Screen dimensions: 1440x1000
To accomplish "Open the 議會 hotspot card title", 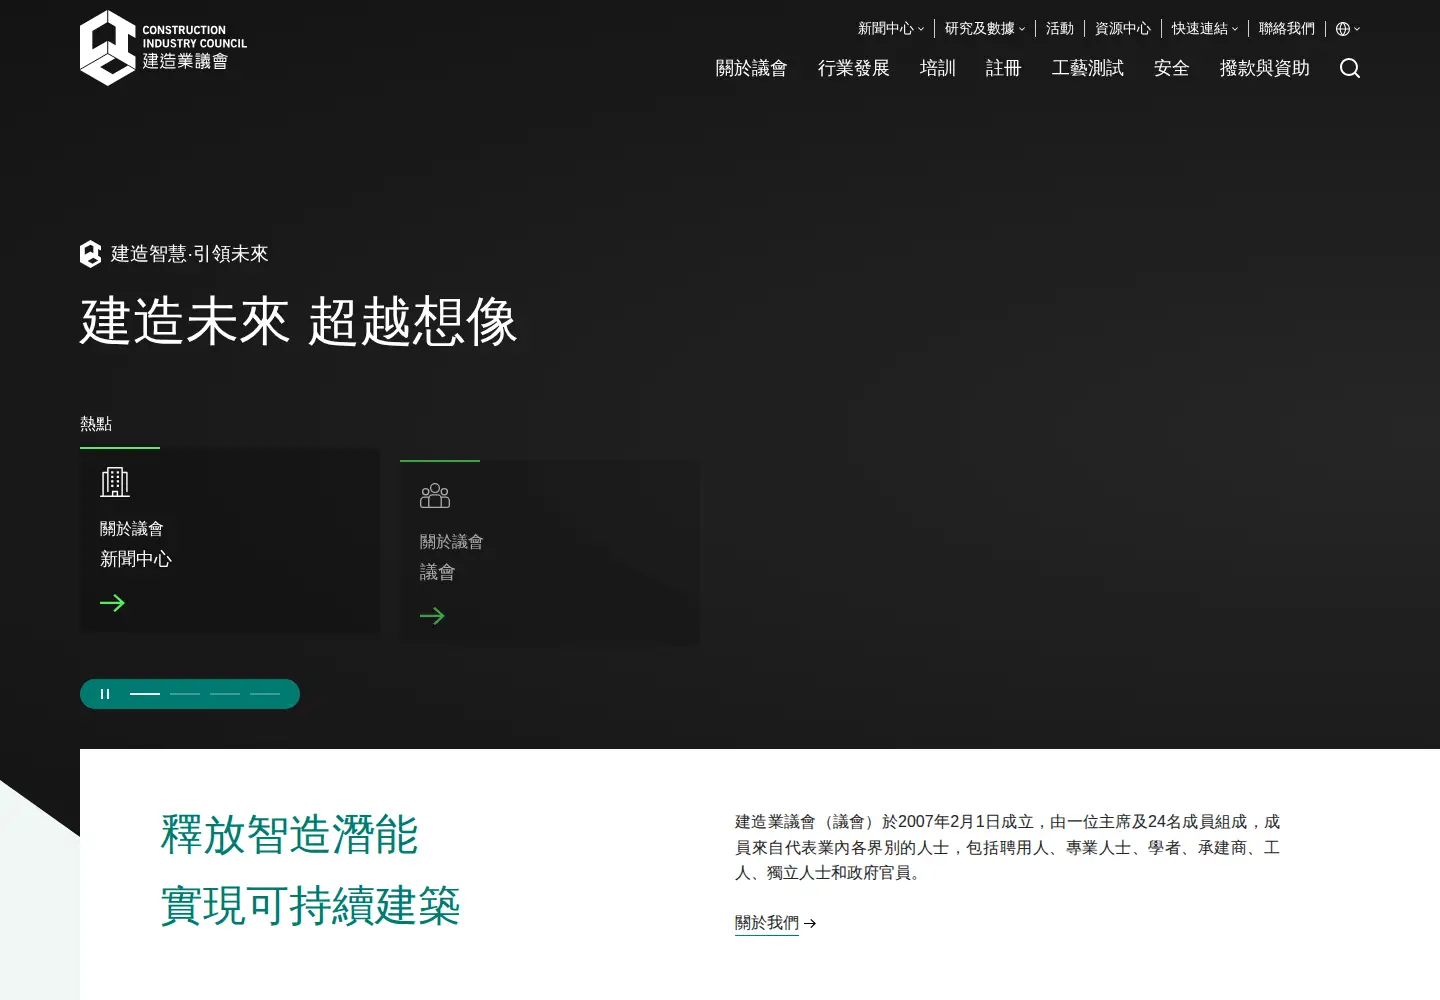I will tap(438, 572).
